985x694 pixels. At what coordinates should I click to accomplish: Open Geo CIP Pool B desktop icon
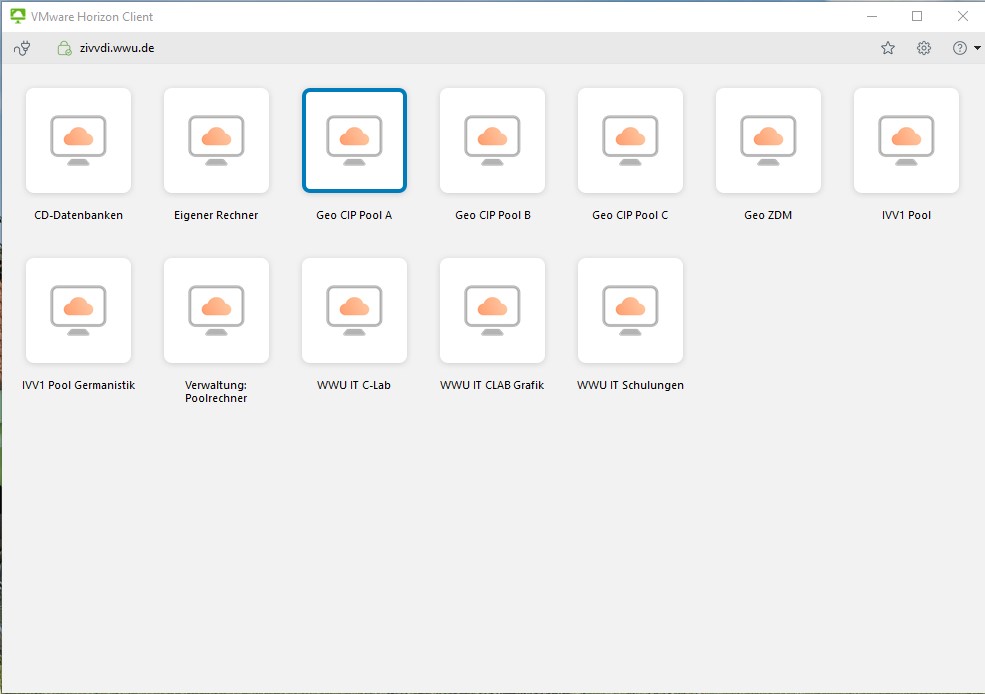(492, 140)
